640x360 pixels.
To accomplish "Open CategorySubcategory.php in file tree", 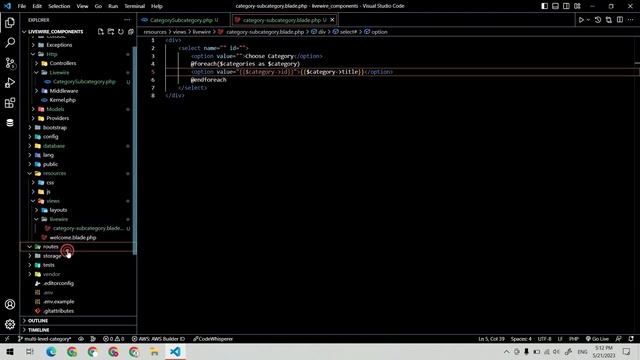I will click(x=84, y=82).
